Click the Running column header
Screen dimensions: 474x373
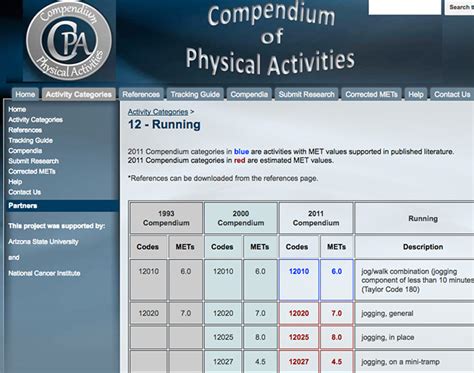coord(423,219)
